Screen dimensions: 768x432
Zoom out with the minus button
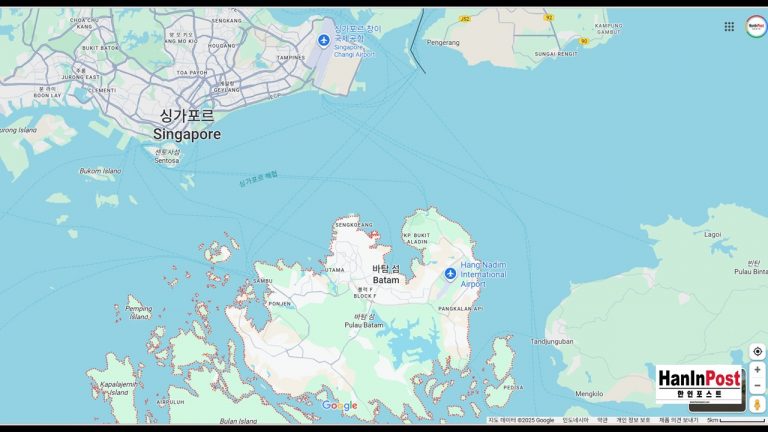[x=757, y=385]
